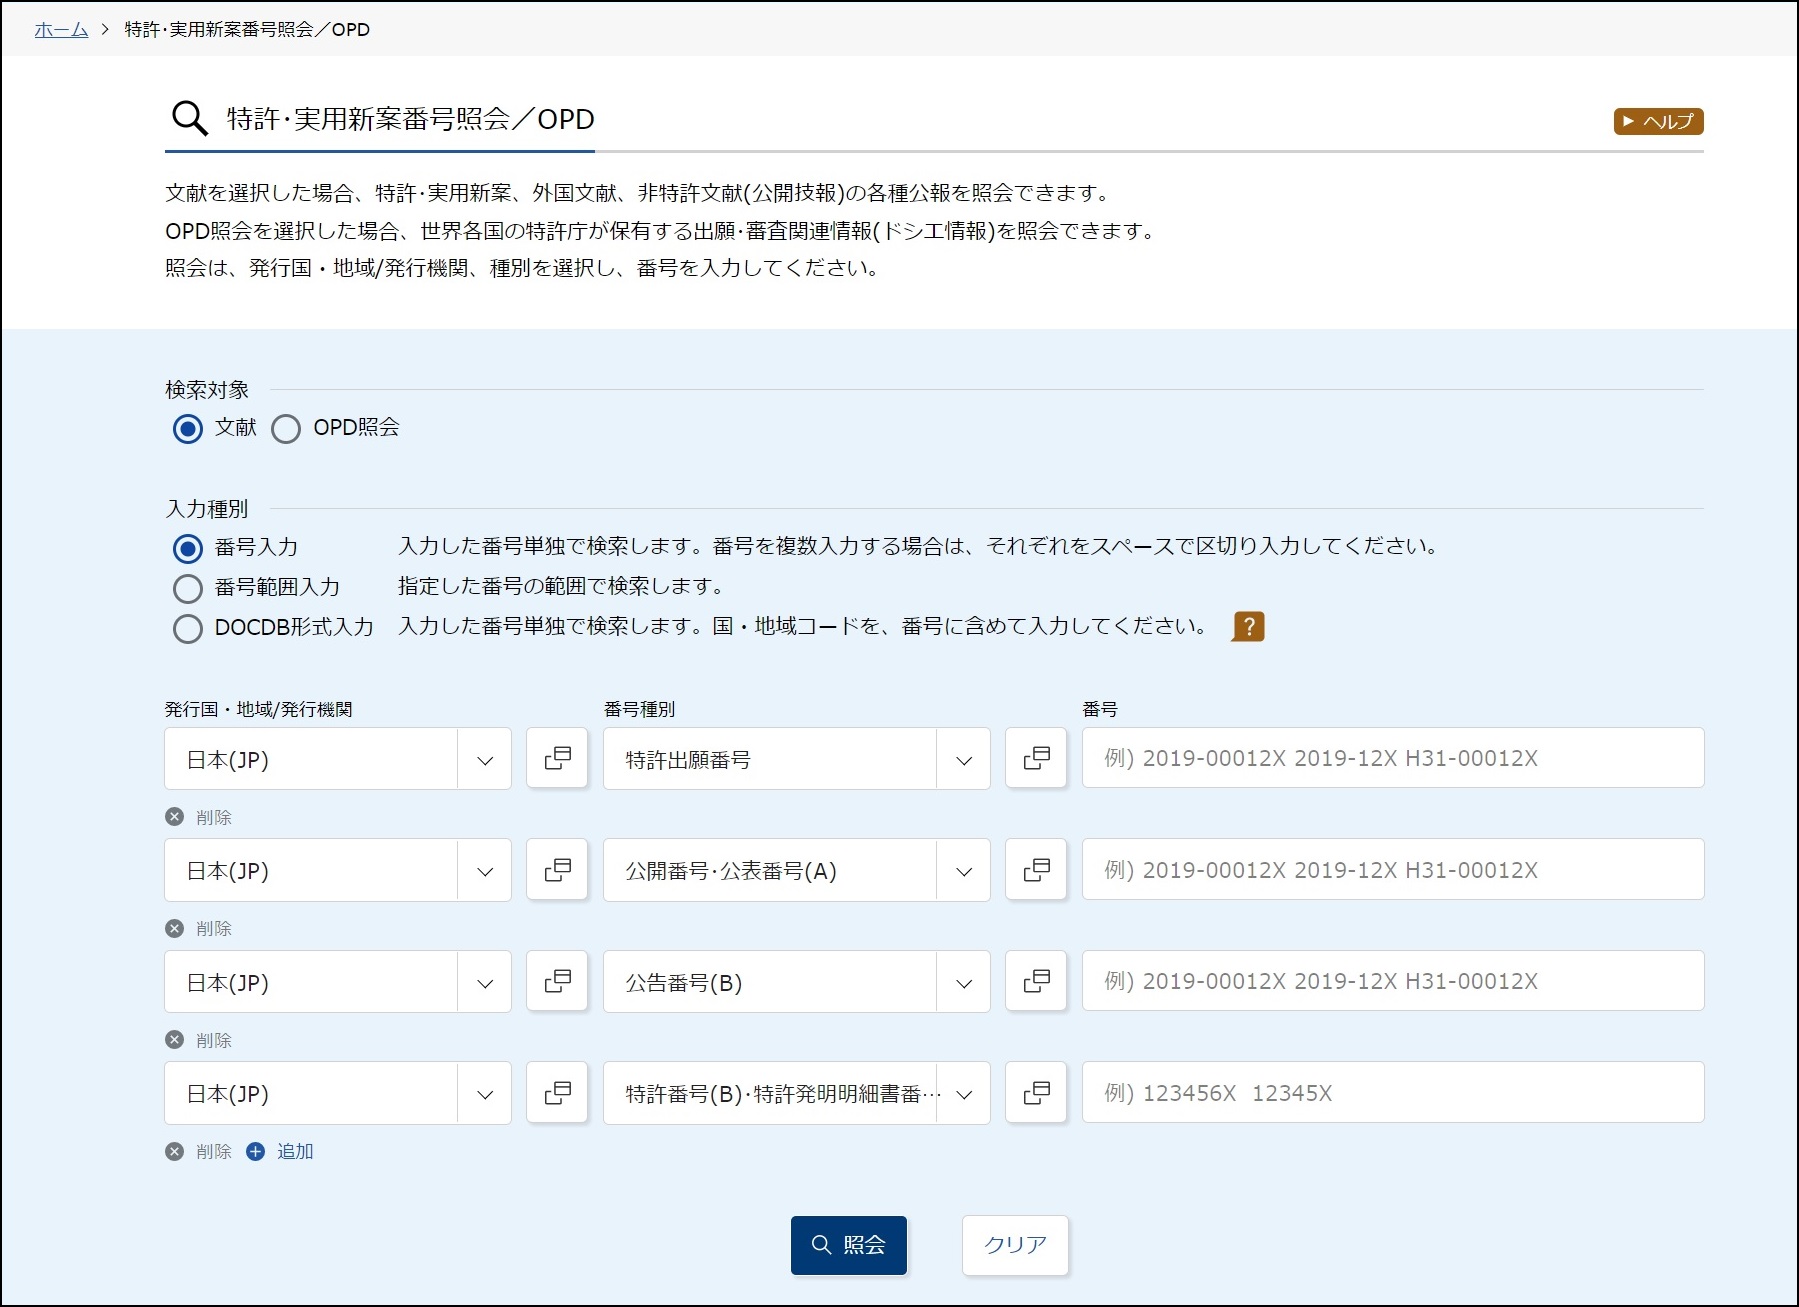The image size is (1799, 1307).
Task: Click the copy icon beside the first 日本(JP) dropdown
Action: pyautogui.click(x=557, y=758)
